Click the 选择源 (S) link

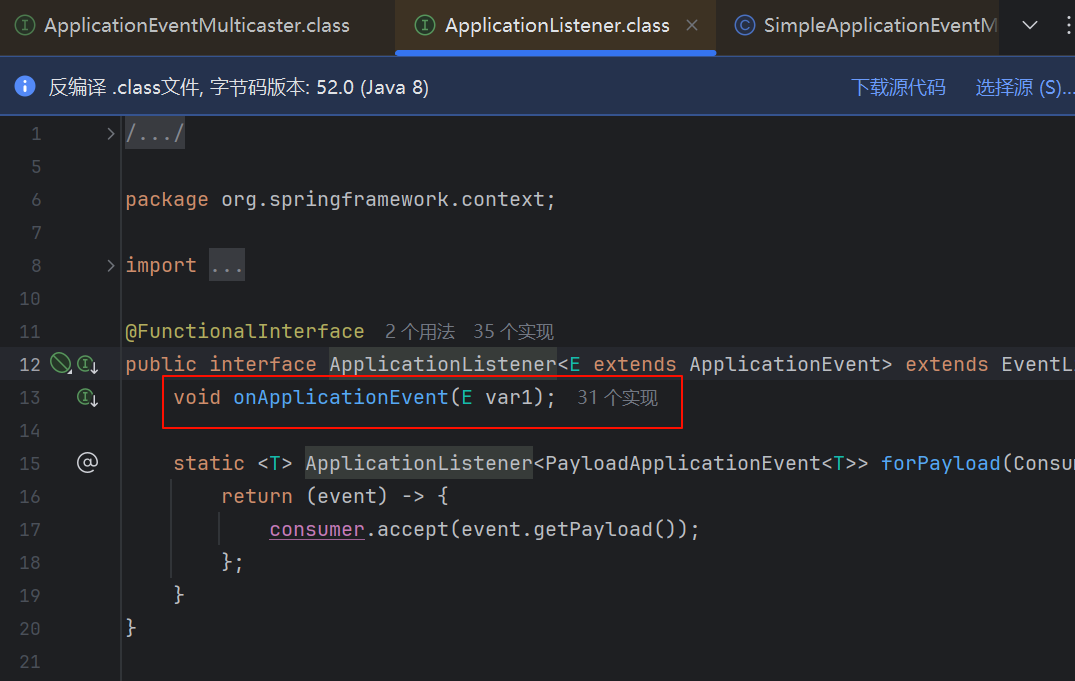point(1025,87)
